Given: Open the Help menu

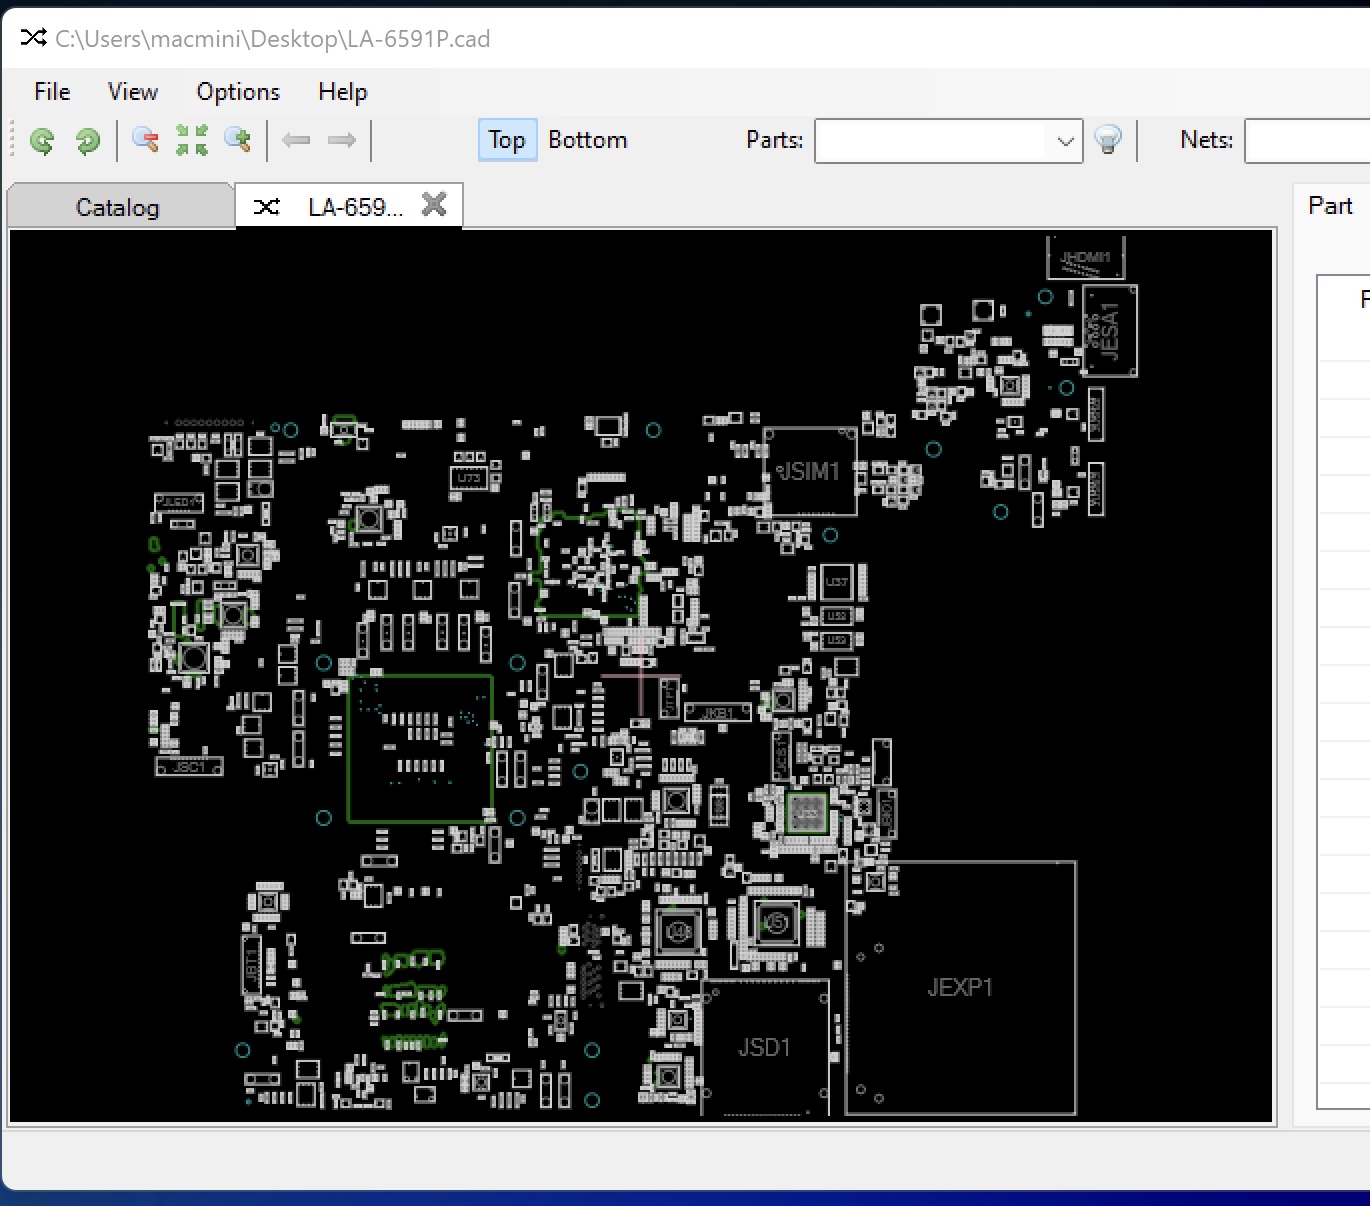Looking at the screenshot, I should pyautogui.click(x=343, y=92).
